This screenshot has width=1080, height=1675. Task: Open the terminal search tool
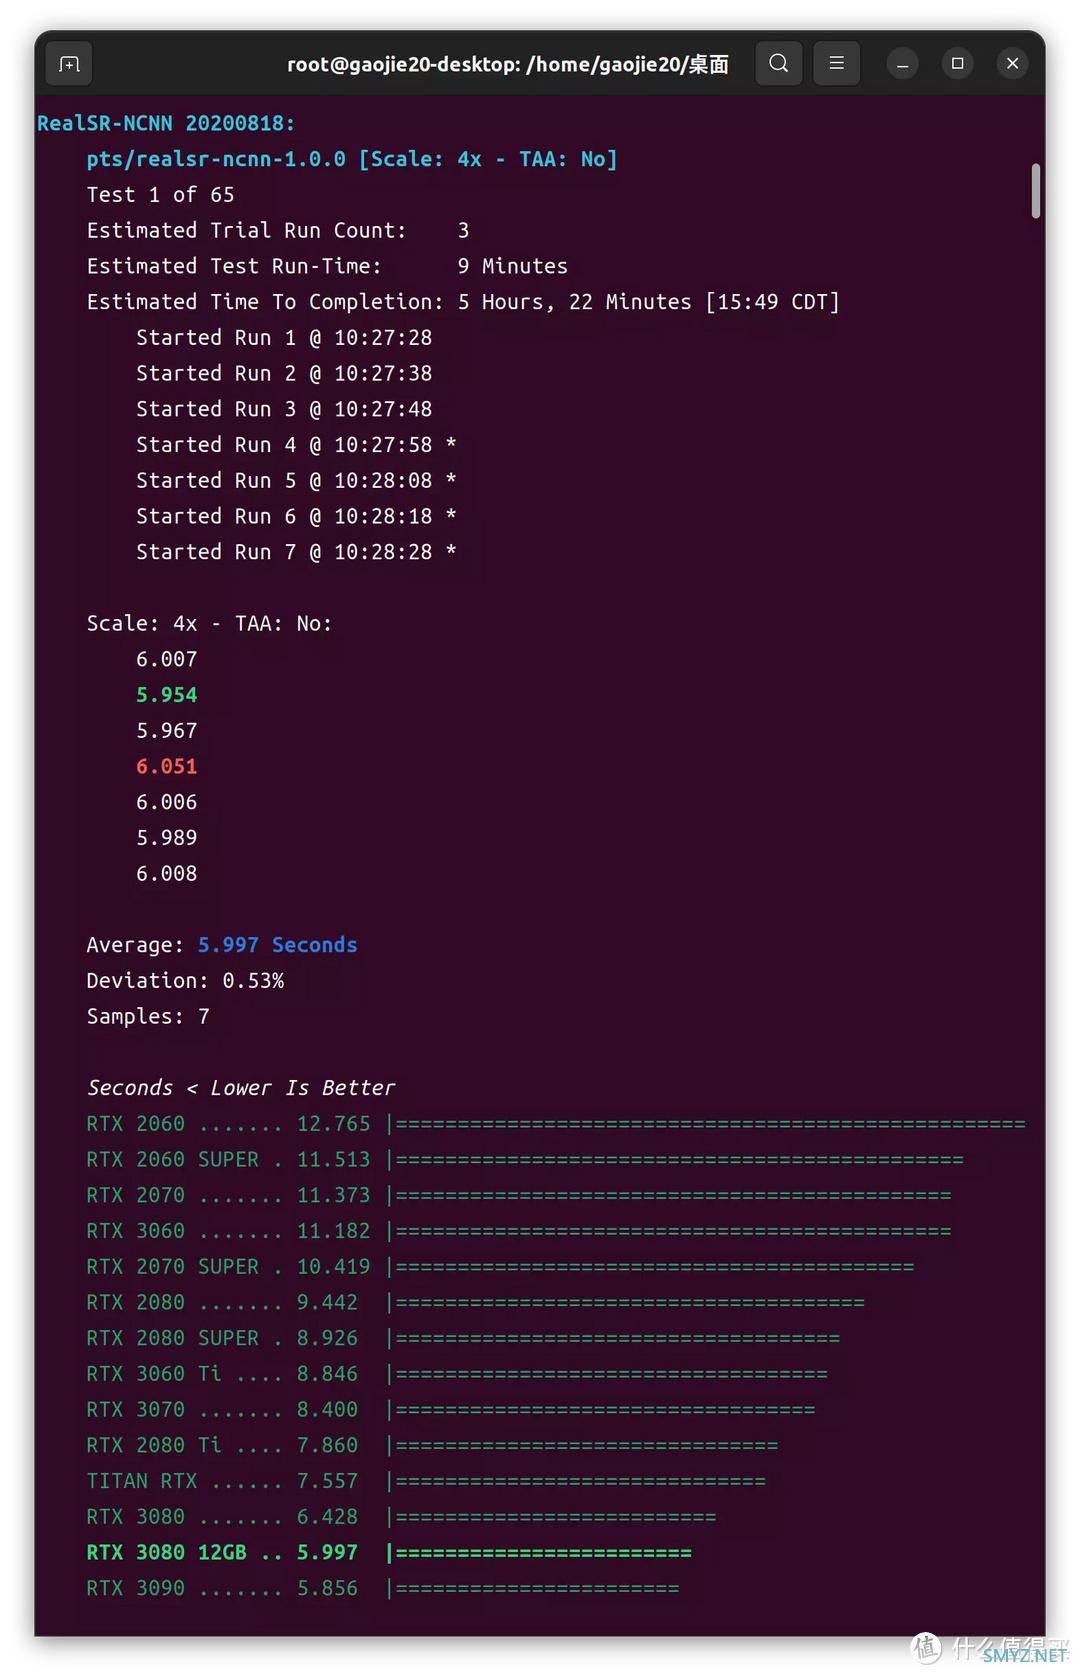pyautogui.click(x=778, y=64)
